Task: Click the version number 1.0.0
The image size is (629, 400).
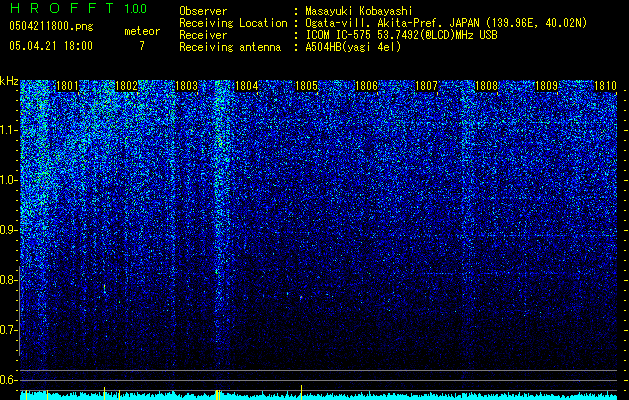Action: (136, 8)
